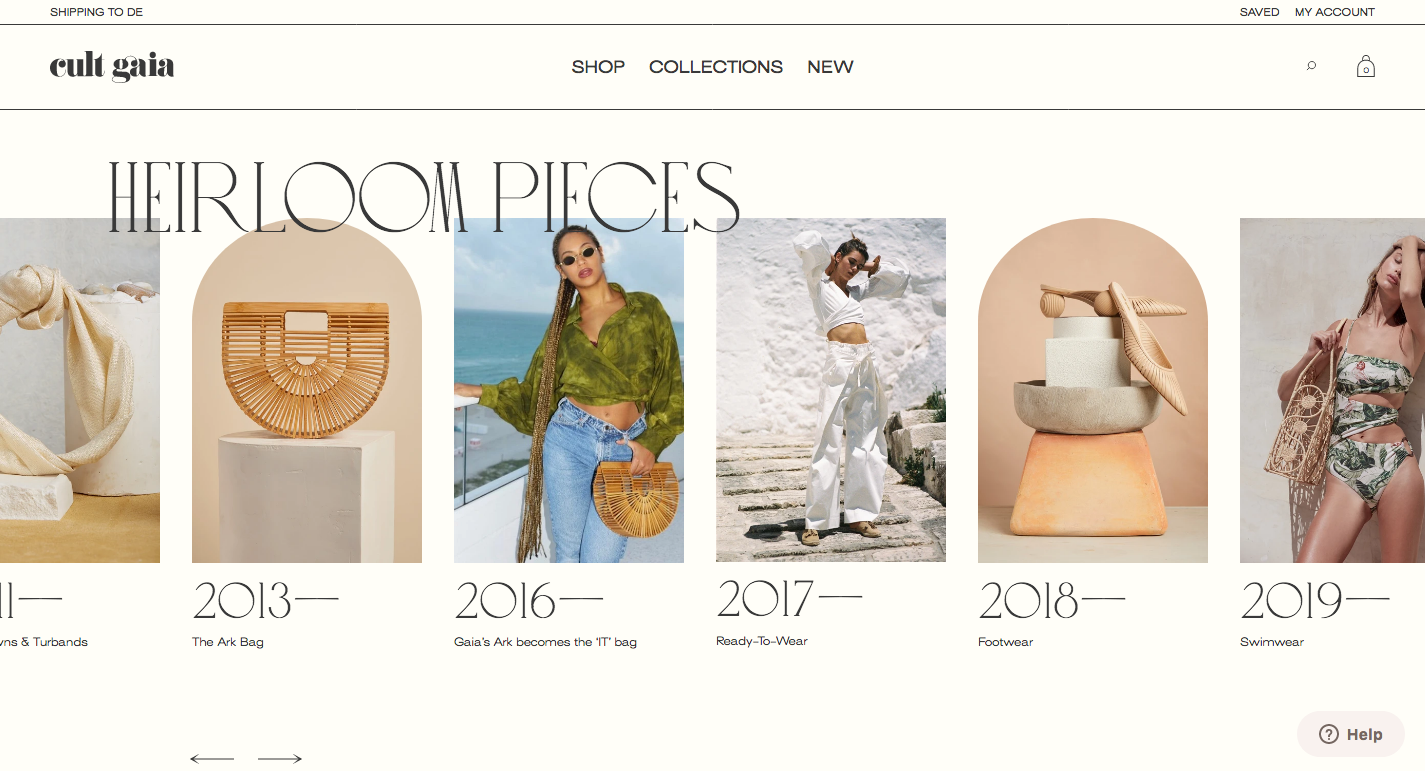Viewport: 1425px width, 771px height.
Task: Select the 2013 Ark Bag image
Action: coord(307,390)
